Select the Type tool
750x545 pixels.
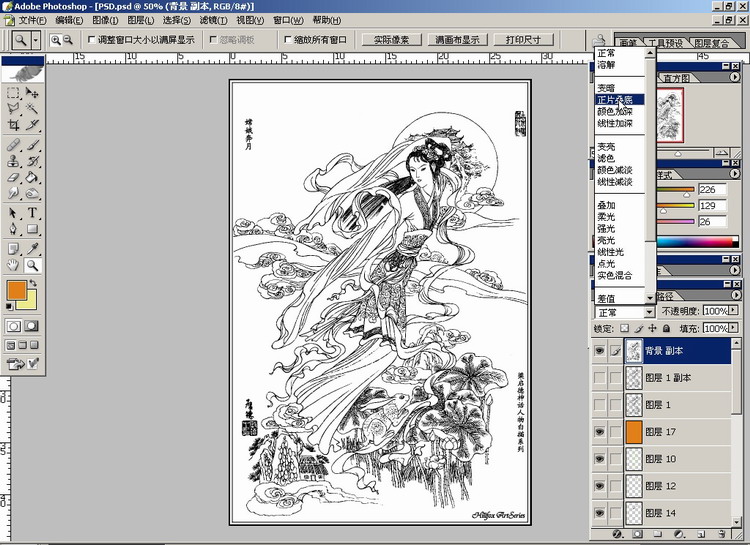[x=32, y=212]
